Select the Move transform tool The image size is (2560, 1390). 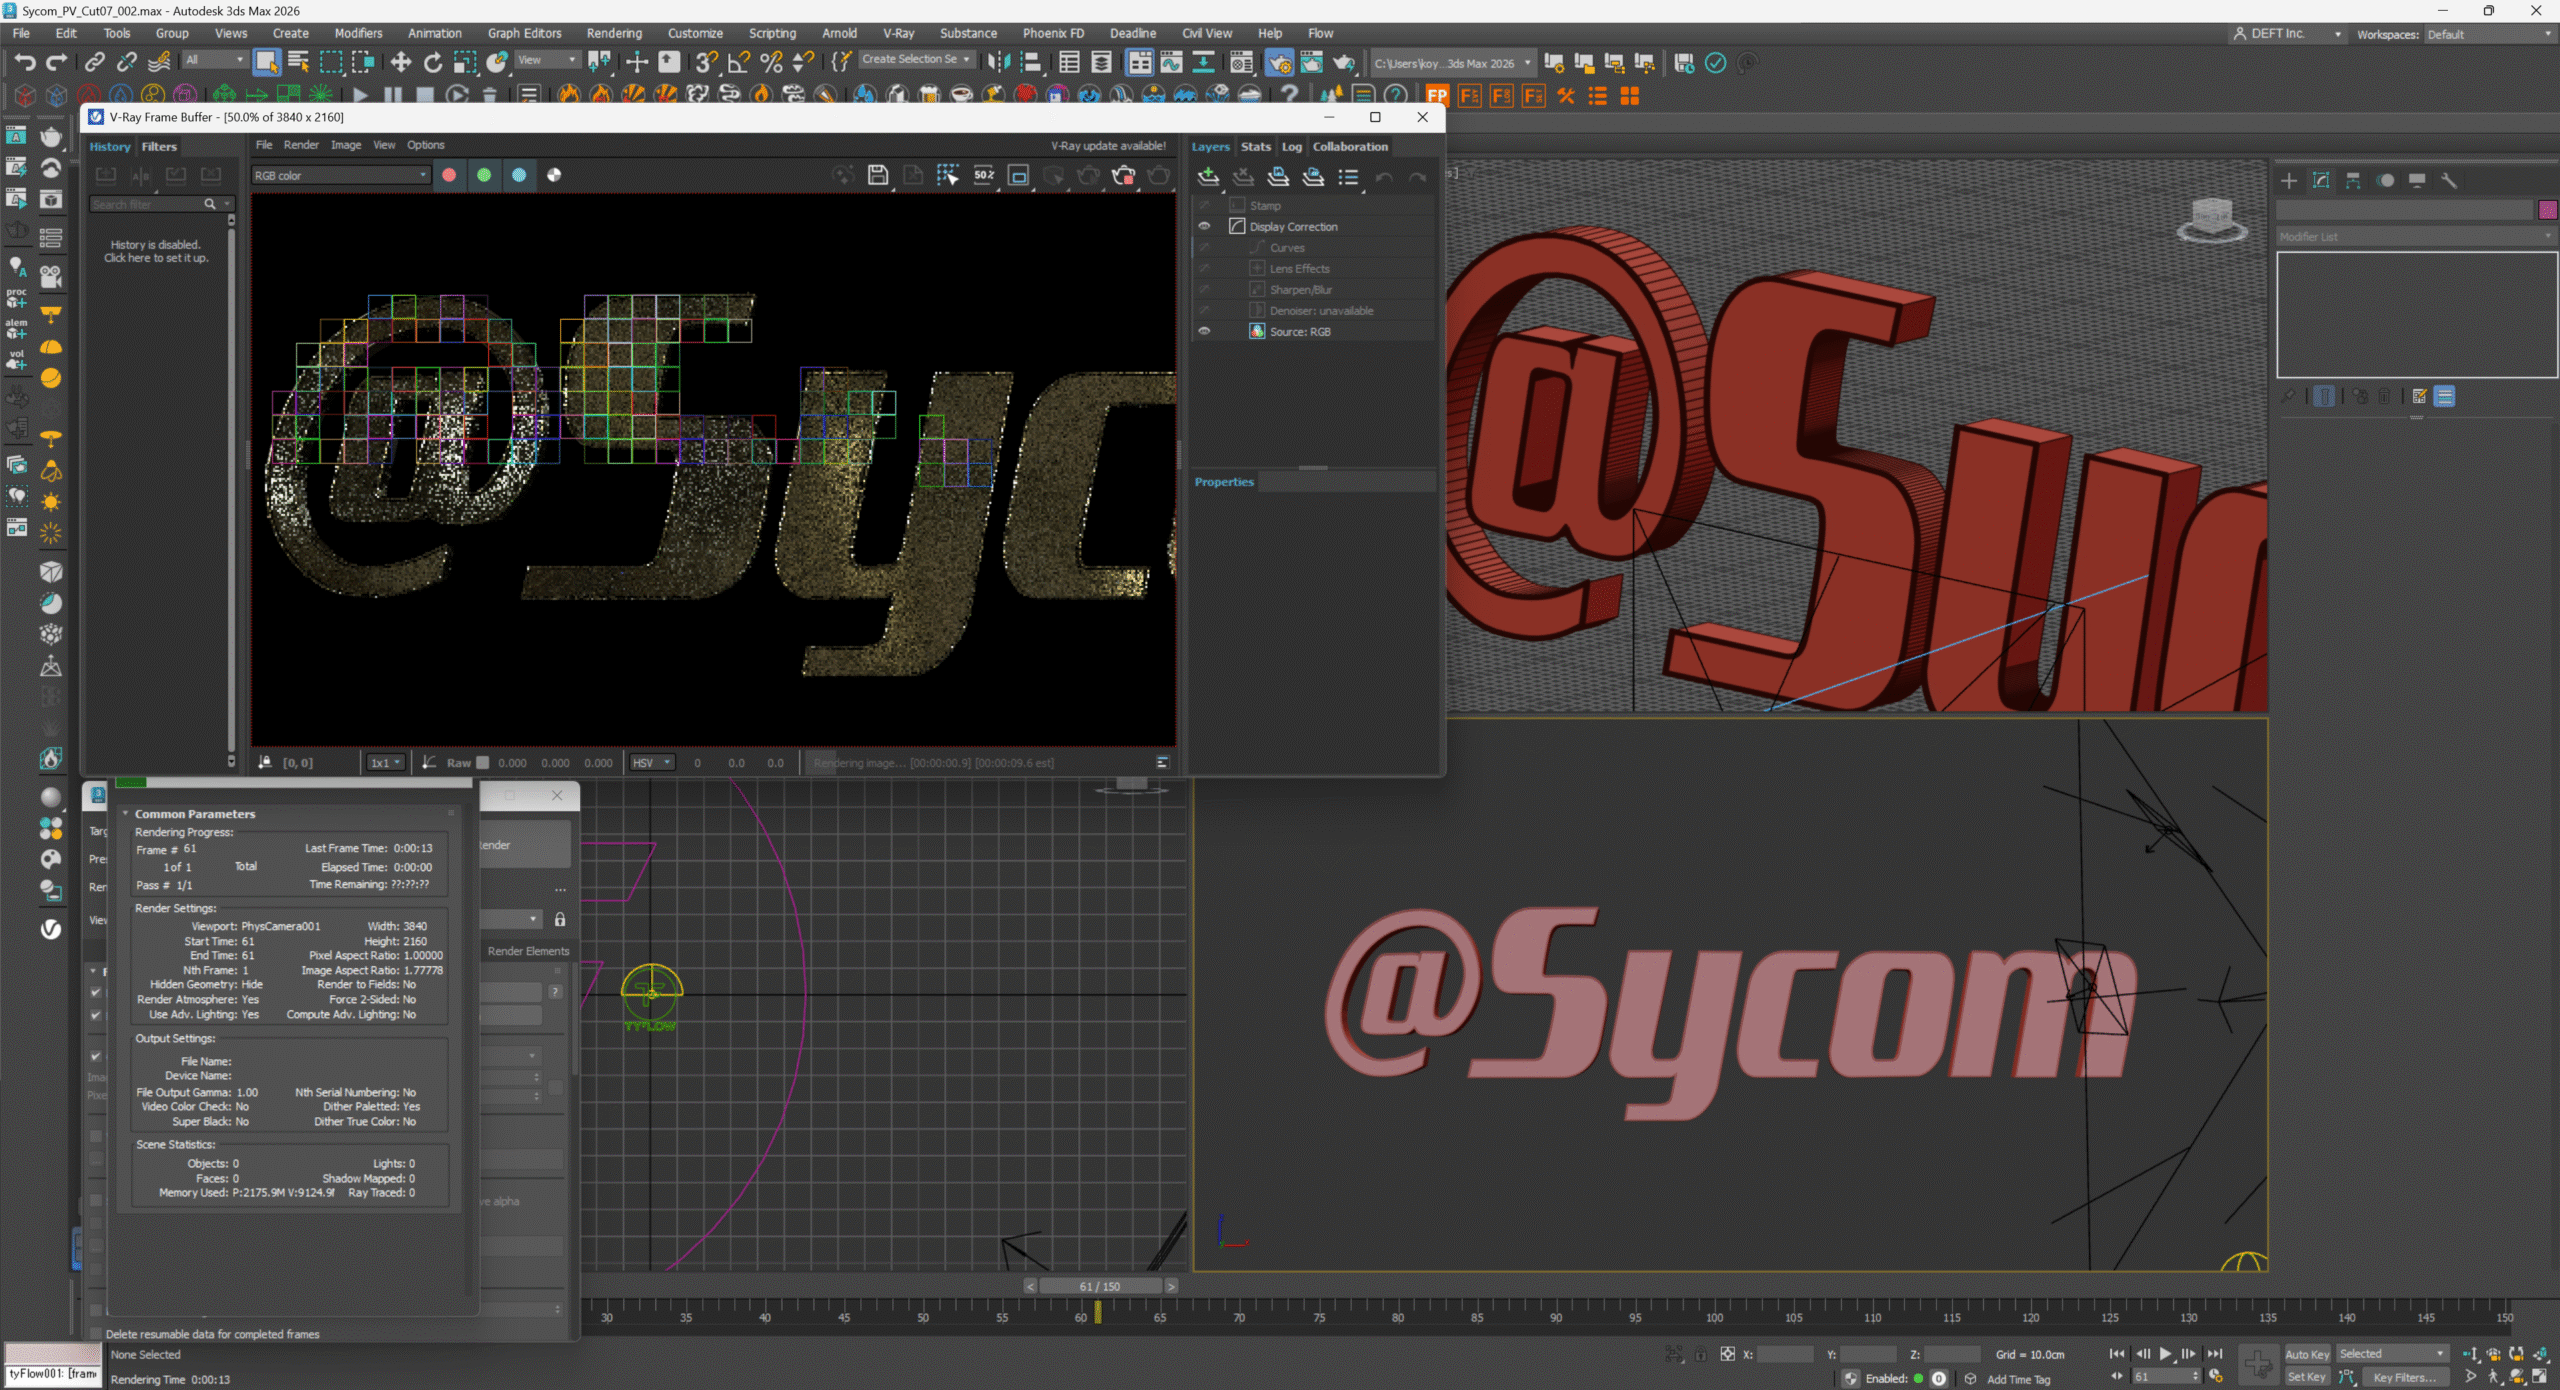click(400, 62)
